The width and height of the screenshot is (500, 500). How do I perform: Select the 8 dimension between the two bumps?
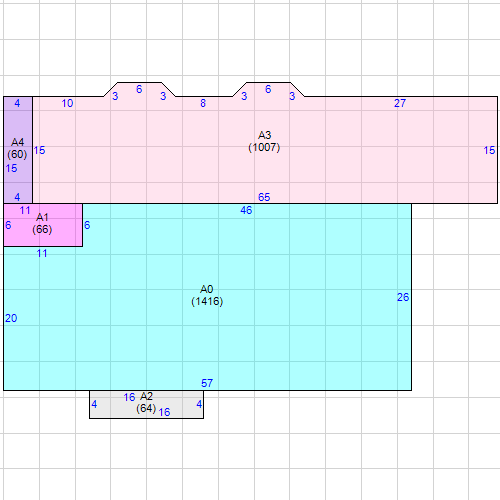203,103
